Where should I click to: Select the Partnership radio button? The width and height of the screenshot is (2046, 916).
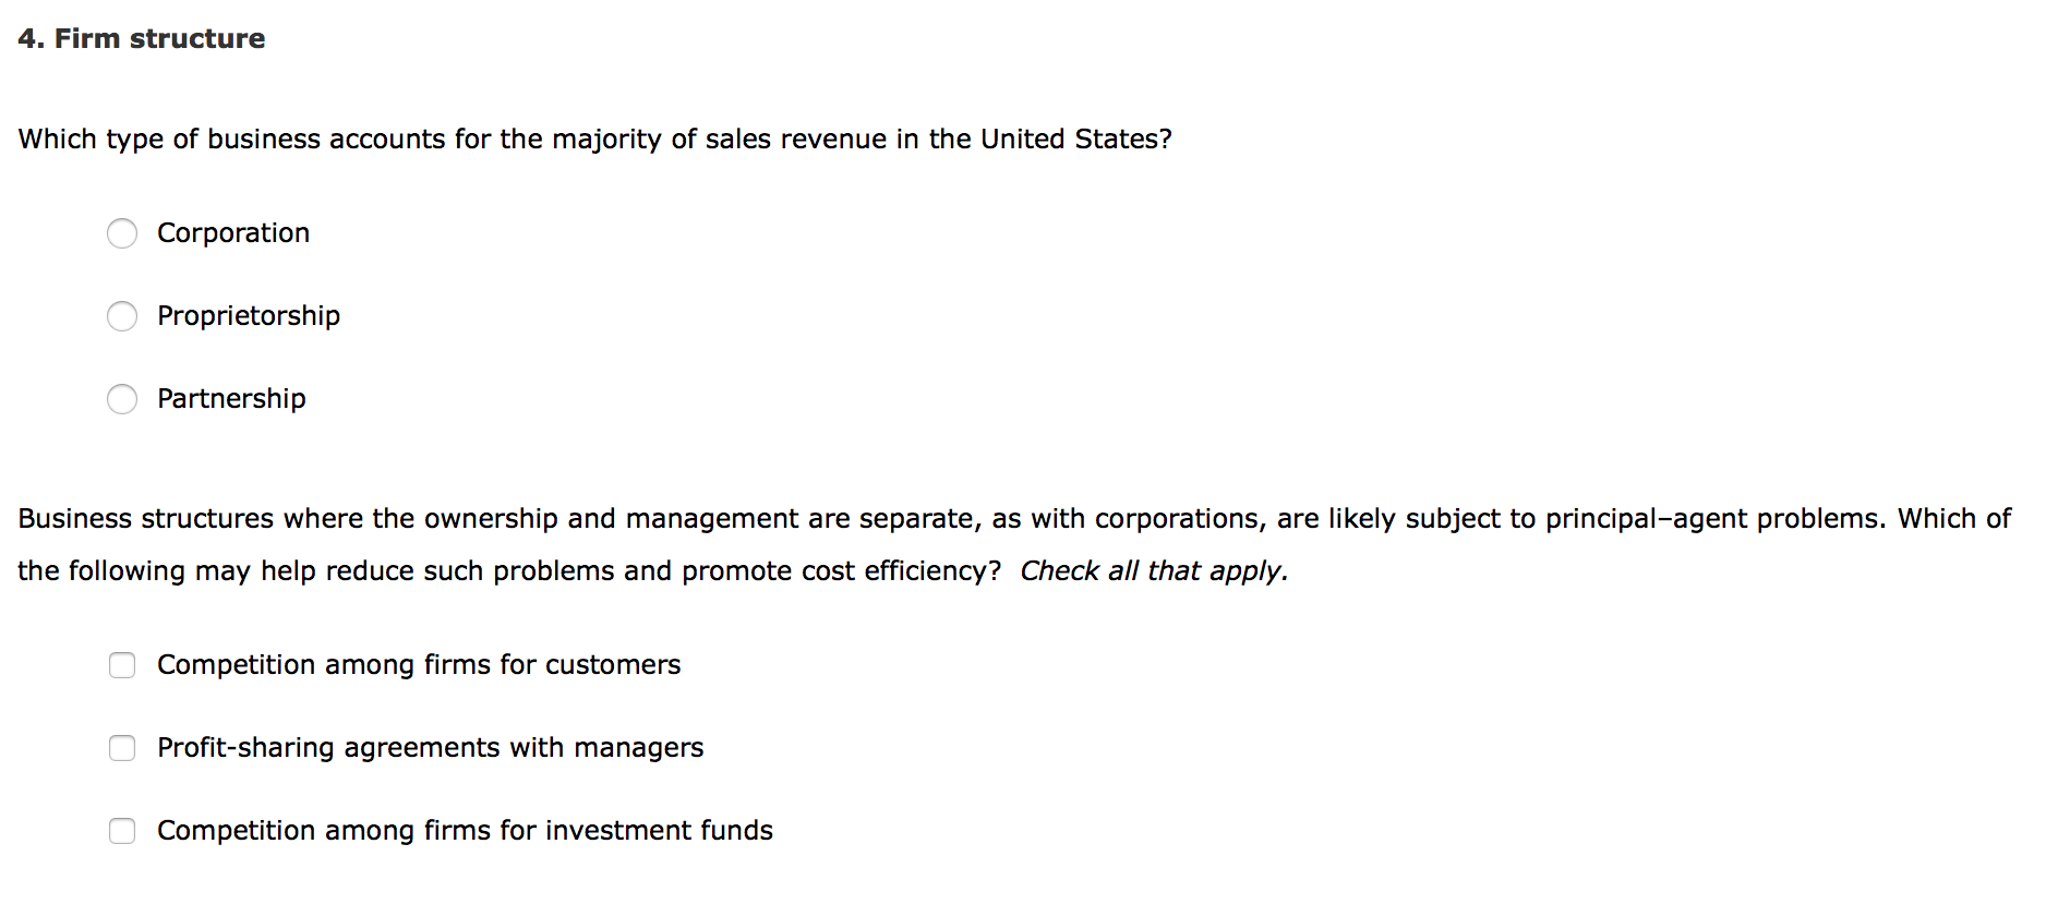(x=122, y=400)
